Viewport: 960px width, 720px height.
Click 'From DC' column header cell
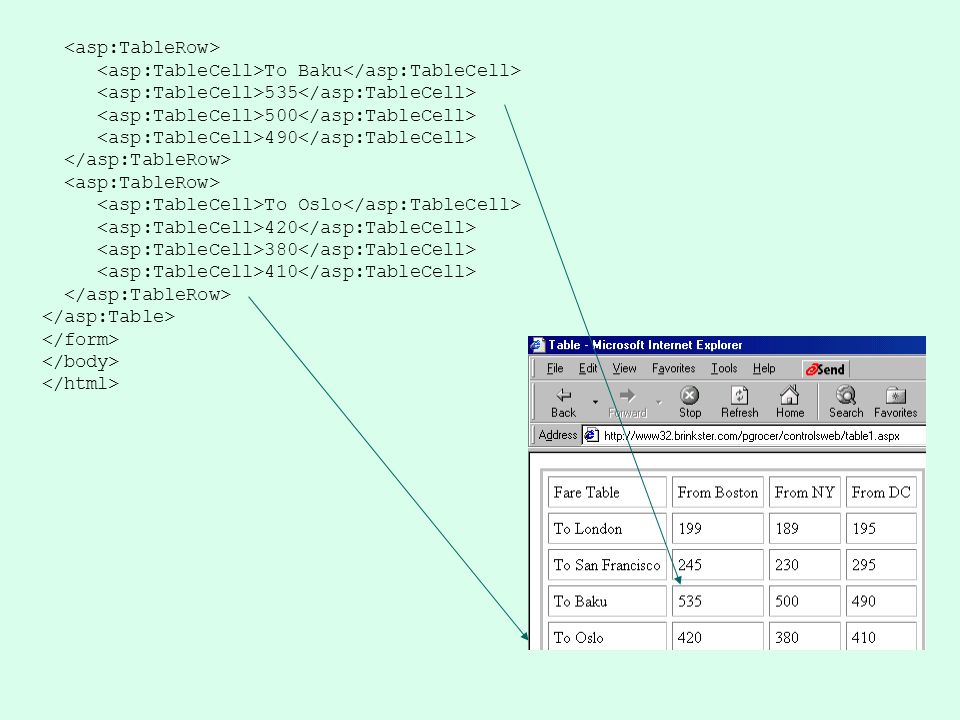pyautogui.click(x=881, y=492)
